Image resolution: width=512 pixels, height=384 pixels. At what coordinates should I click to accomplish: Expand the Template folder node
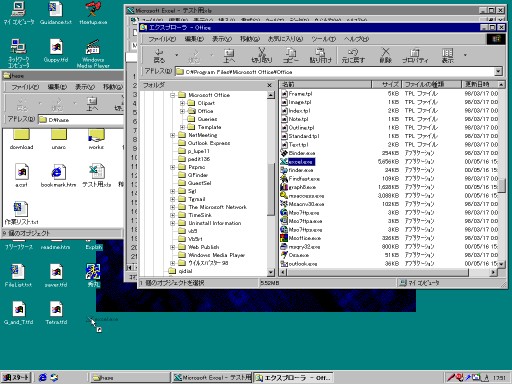(182, 127)
